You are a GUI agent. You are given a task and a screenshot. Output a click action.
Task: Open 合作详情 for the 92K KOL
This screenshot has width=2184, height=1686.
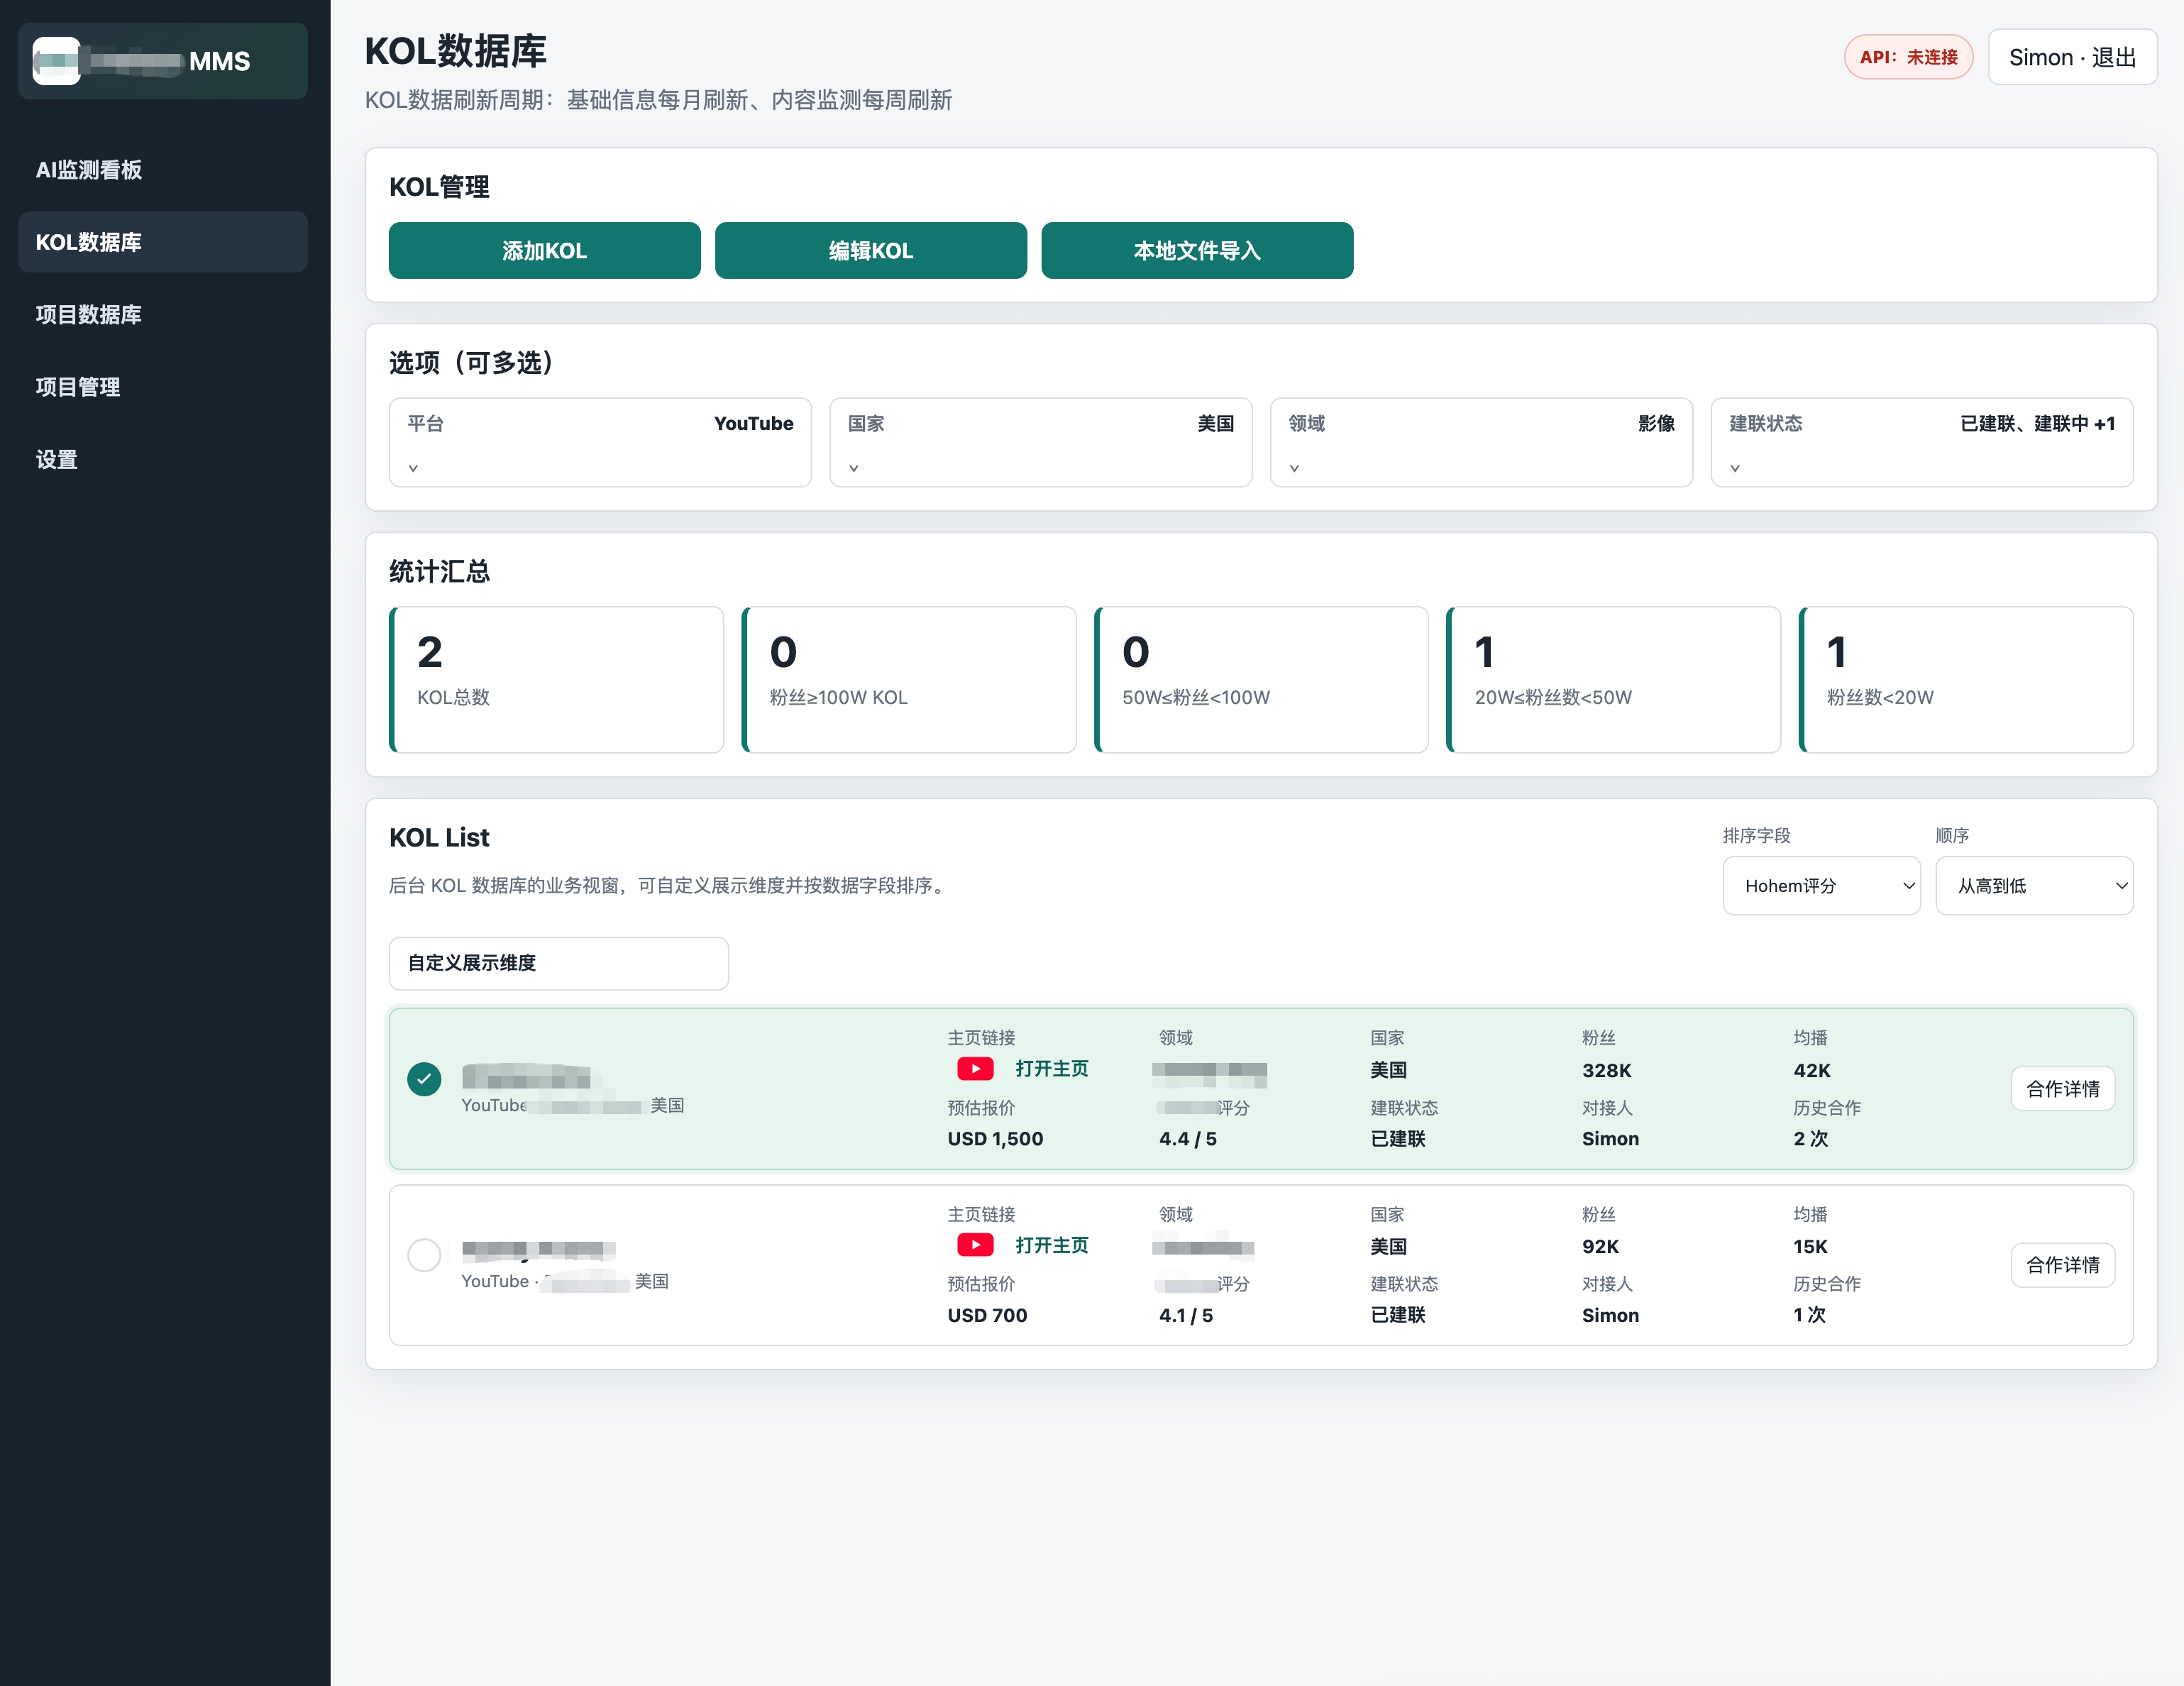coord(2063,1265)
